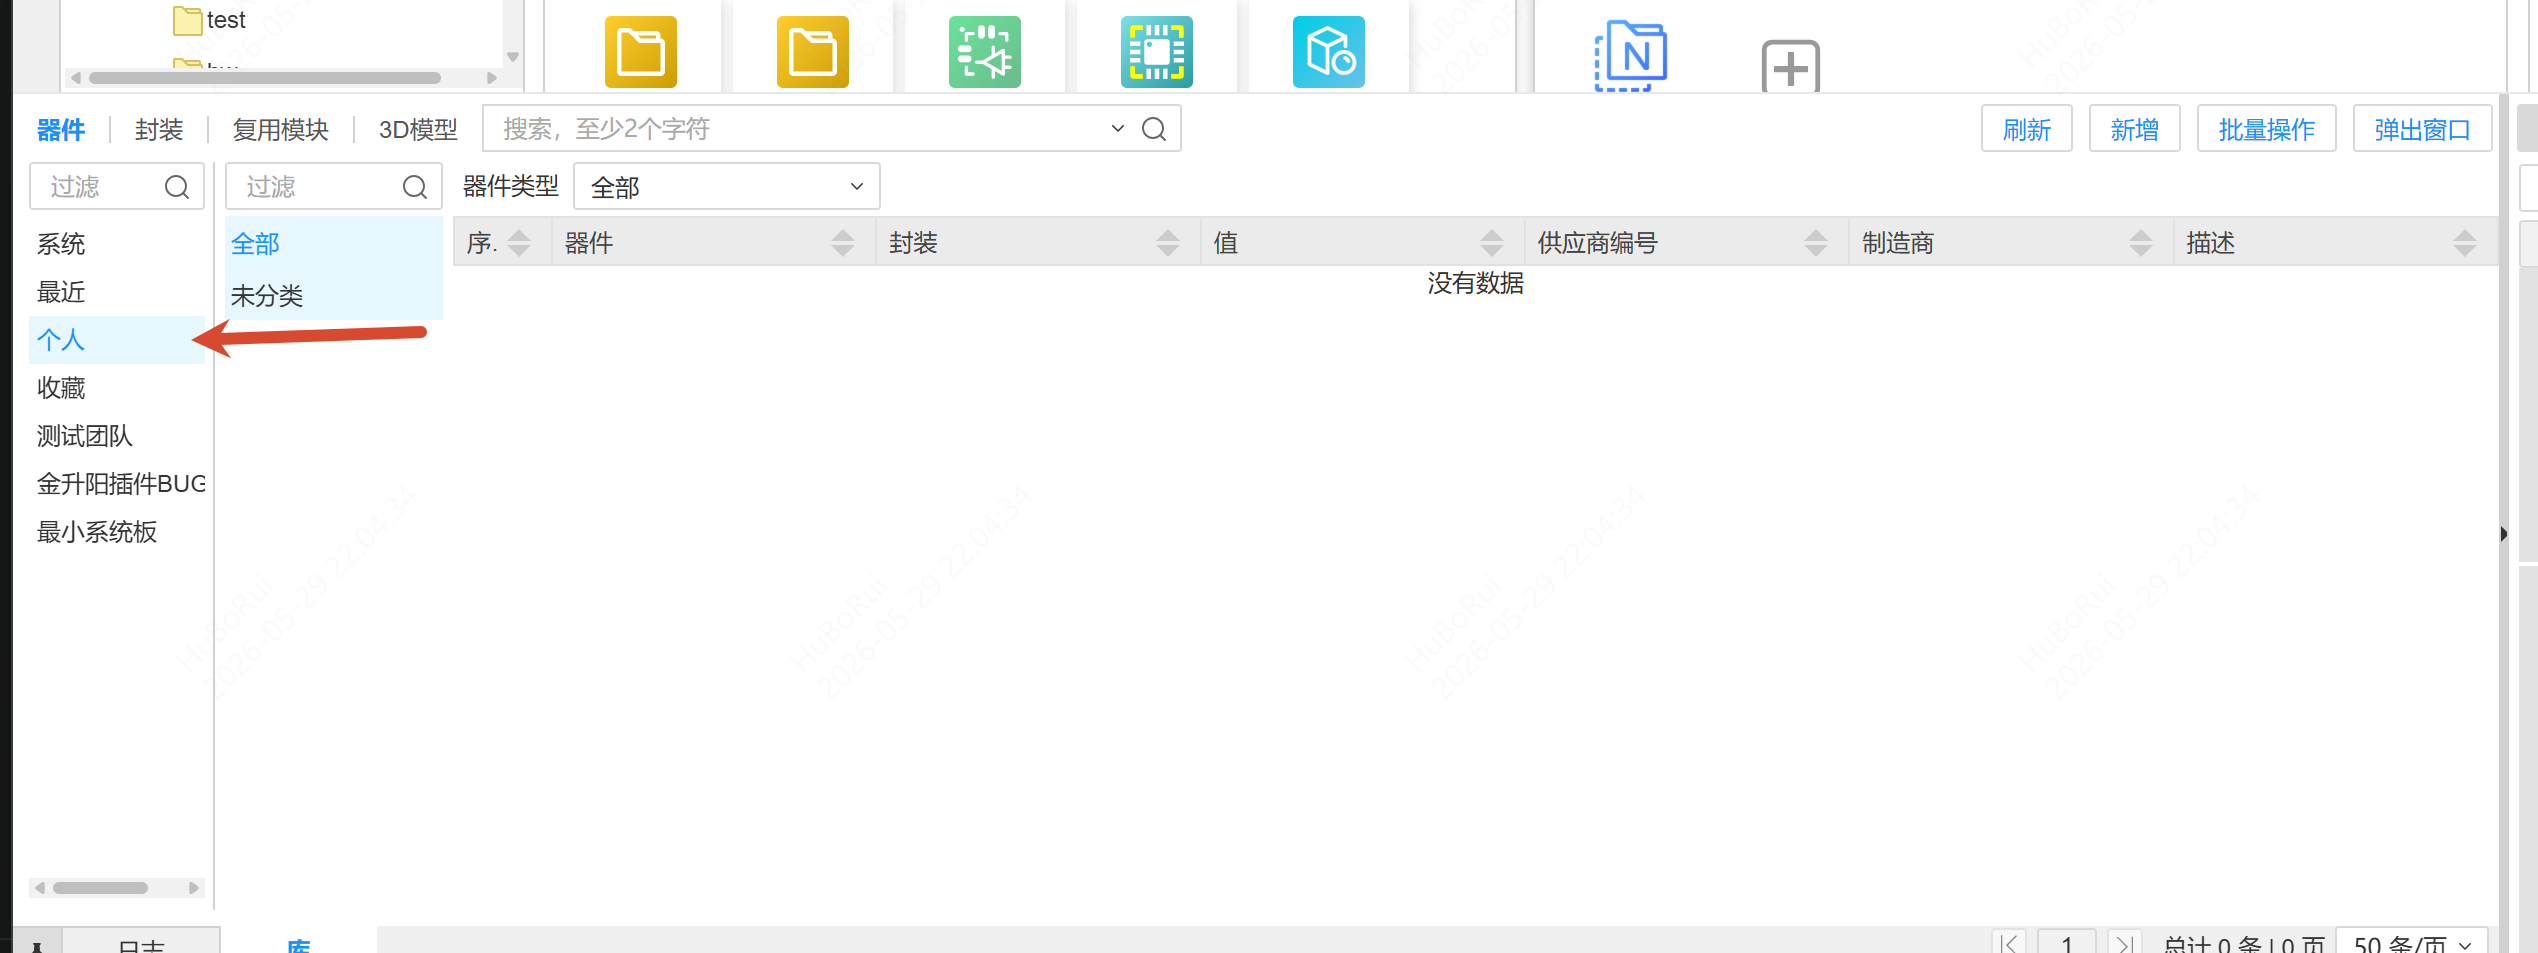The image size is (2538, 953).
Task: Select the test folder name in tree
Action: click(x=226, y=20)
